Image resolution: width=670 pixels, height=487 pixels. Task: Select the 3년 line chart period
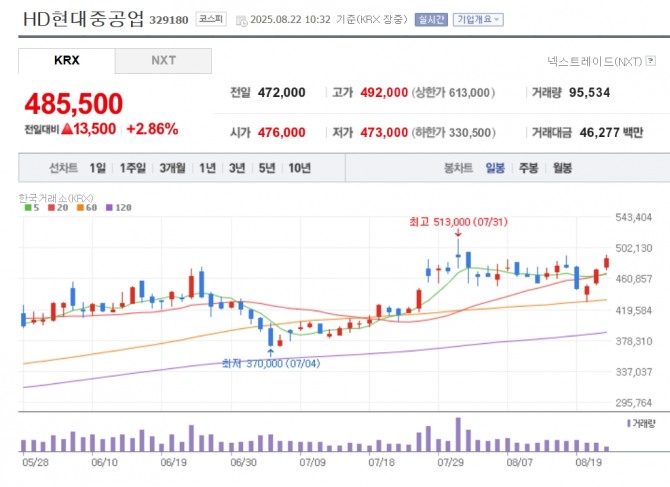[x=237, y=168]
